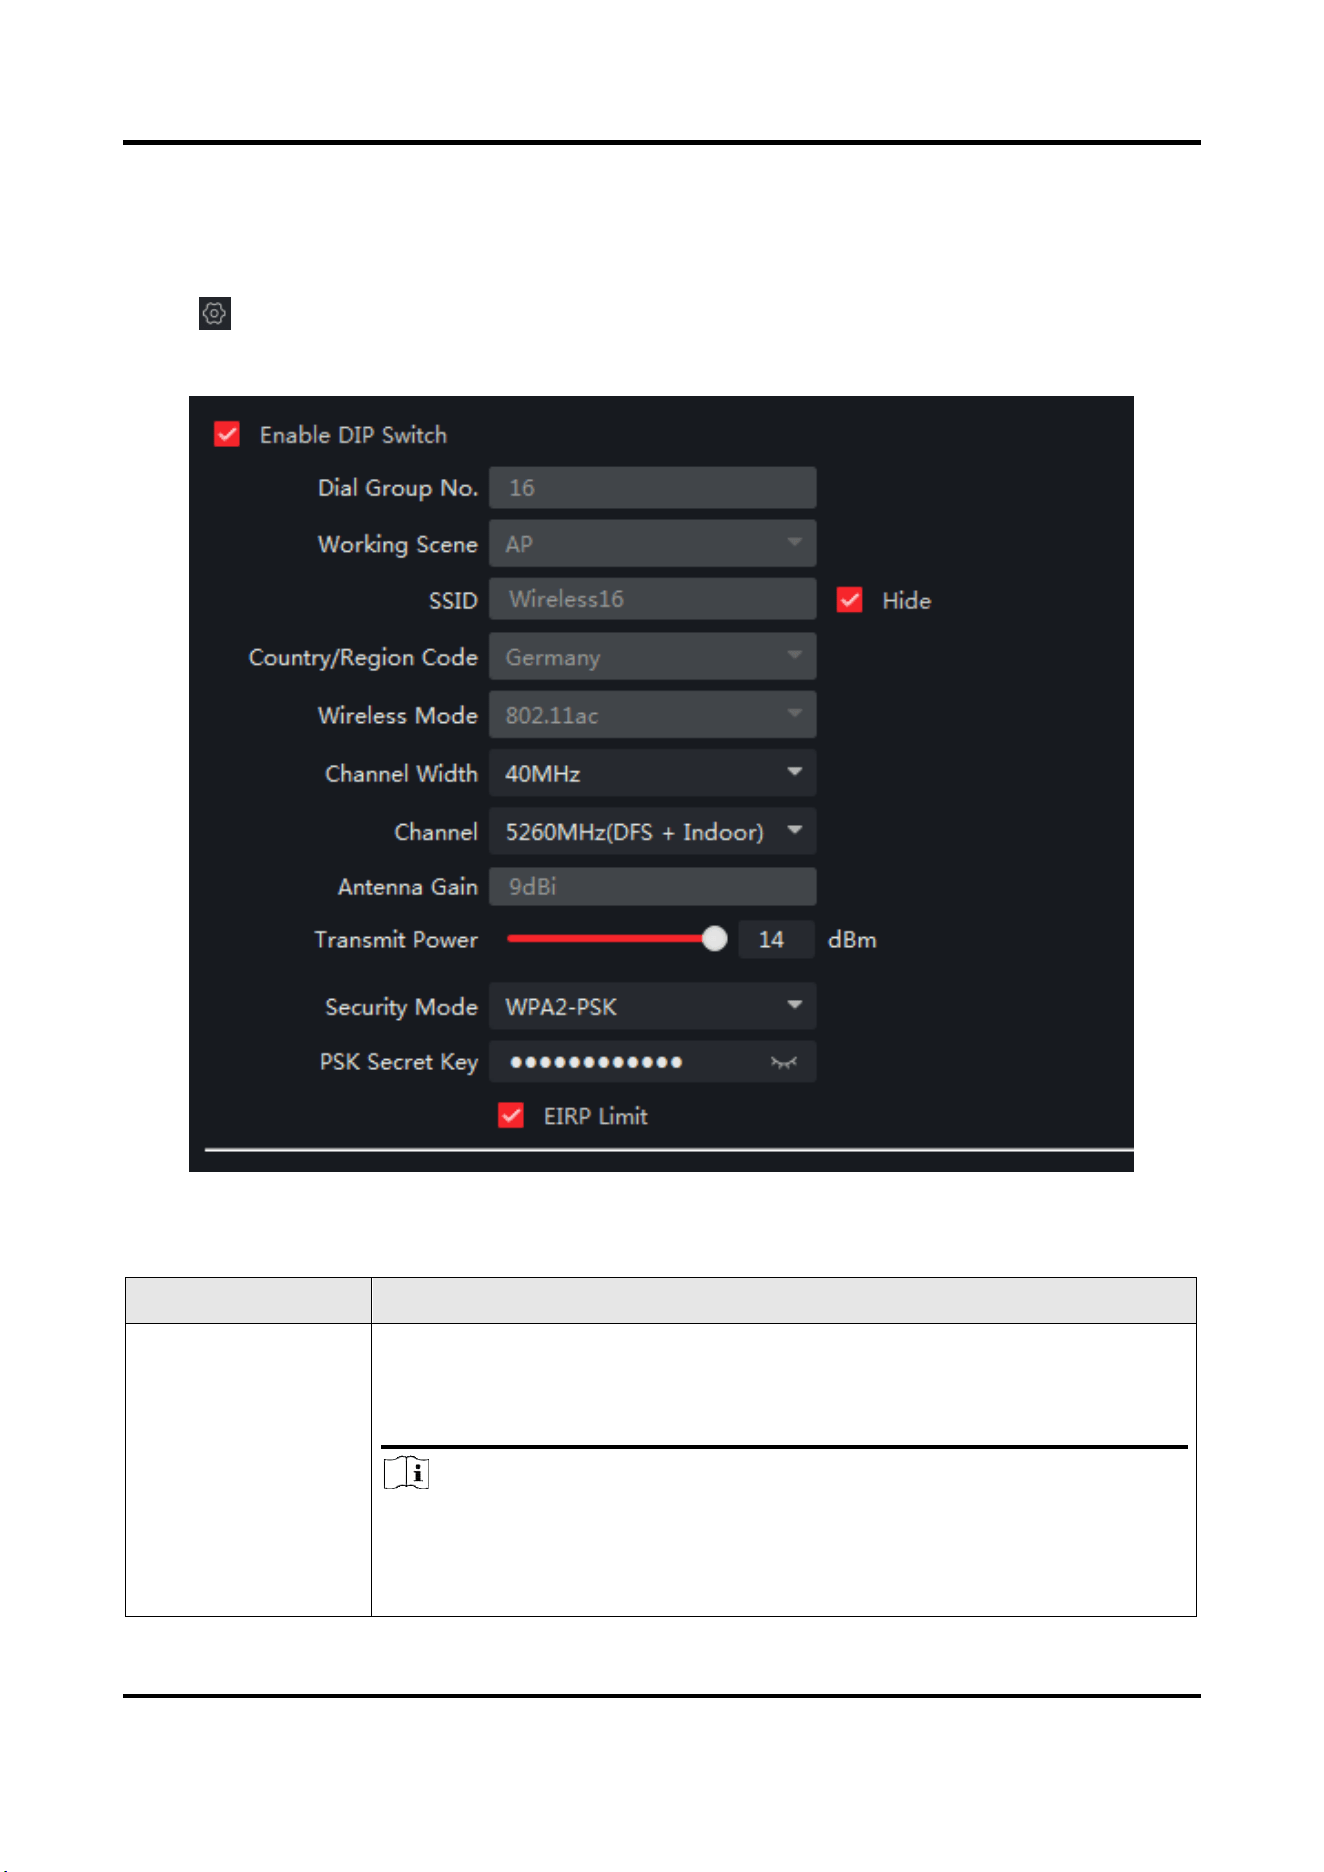1324x1872 pixels.
Task: Click the EIRP Limit label text
Action: tap(595, 1116)
